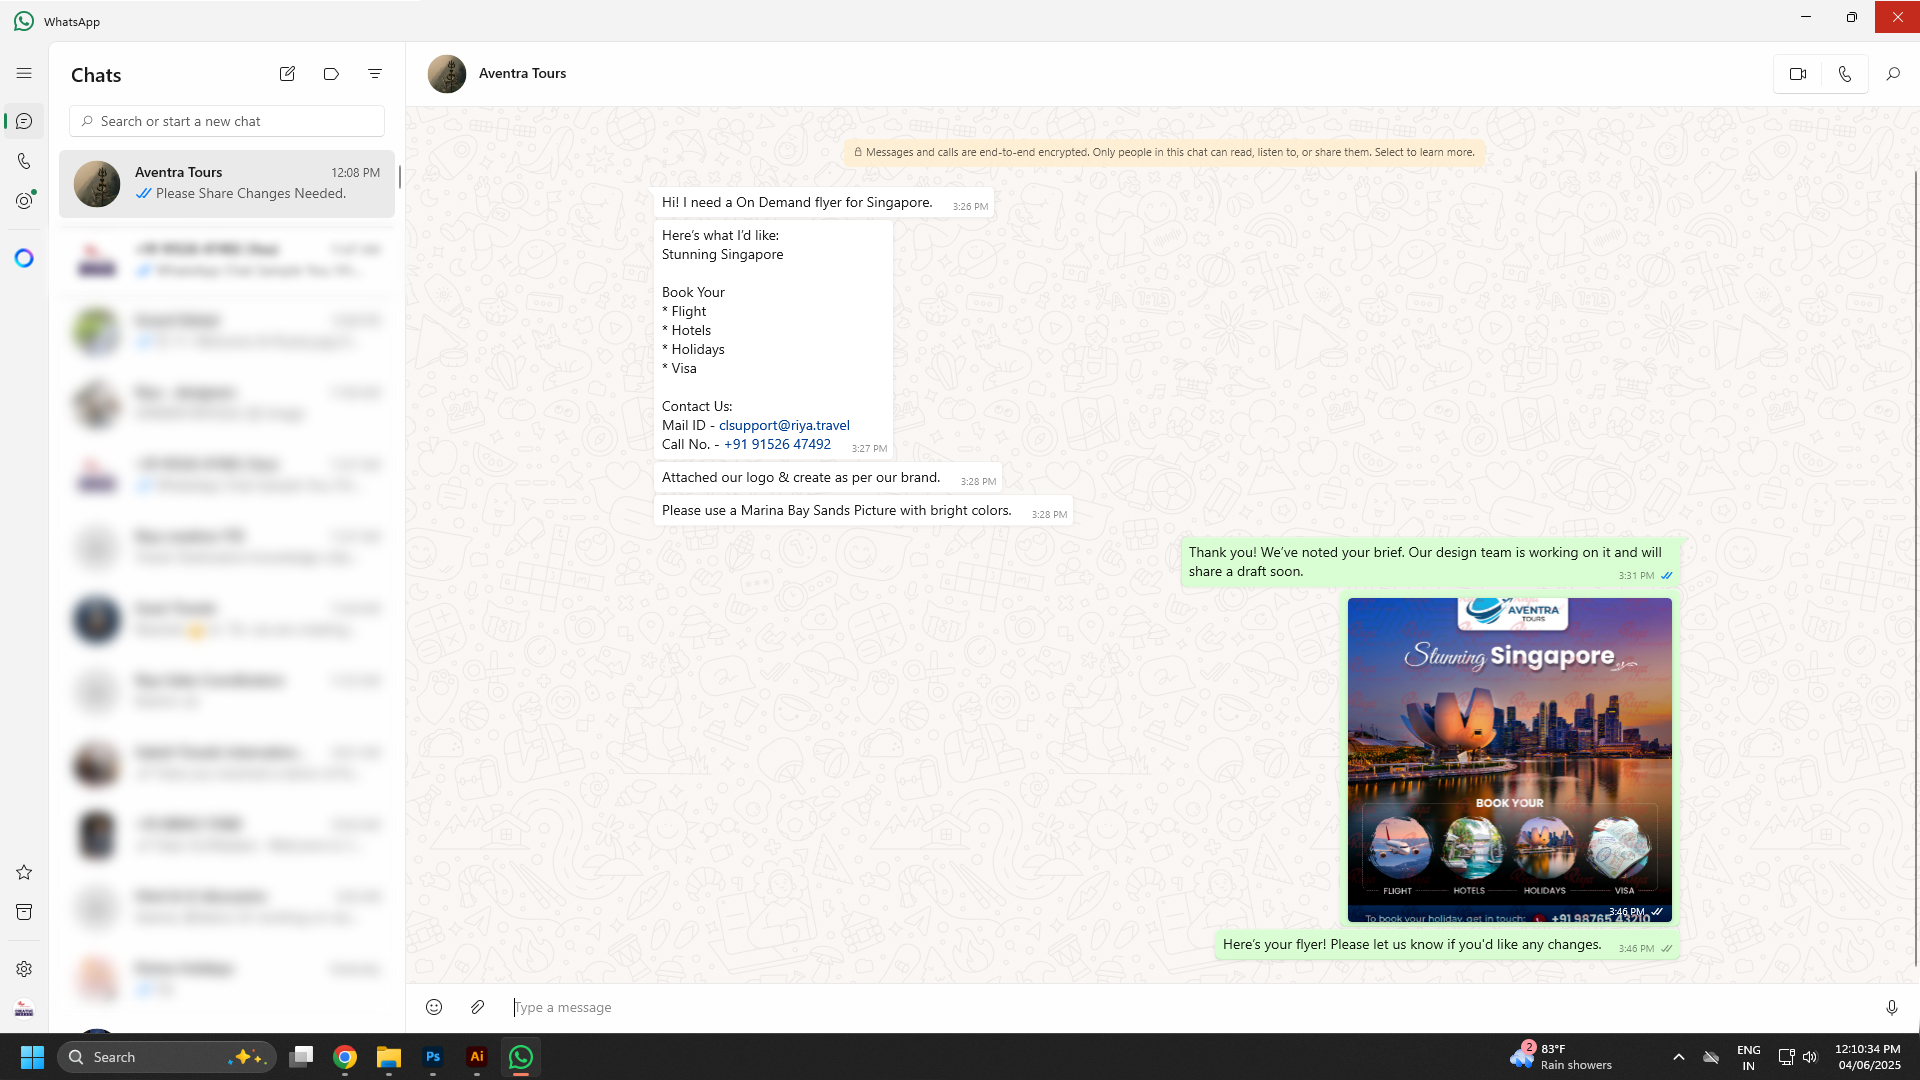The height and width of the screenshot is (1080, 1920).
Task: Select the 'Thank you! We've noted your brief' message
Action: 1430,562
